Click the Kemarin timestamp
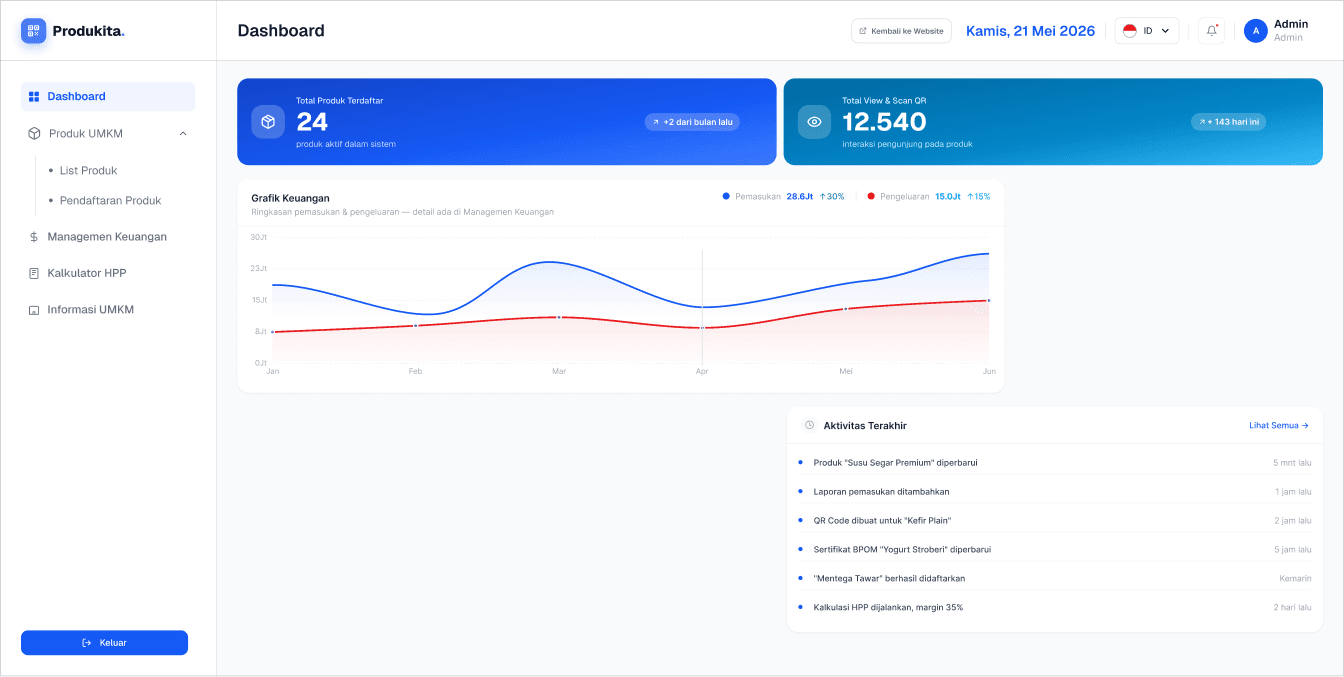Image resolution: width=1344 pixels, height=677 pixels. click(x=1295, y=579)
